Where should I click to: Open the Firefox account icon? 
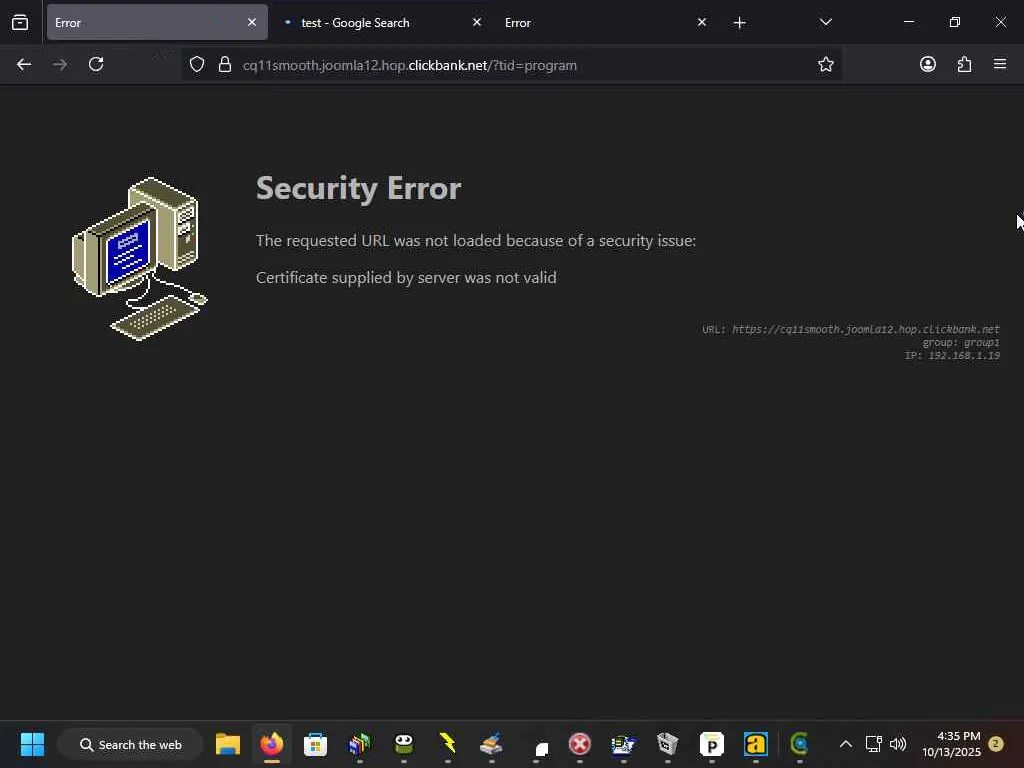coord(927,64)
